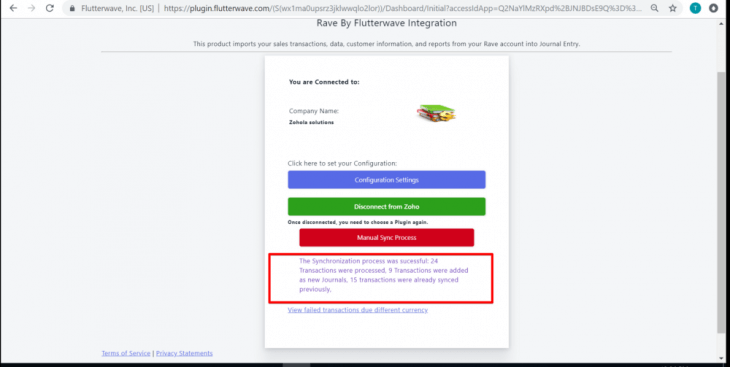Select the plugin.flutterwave.com address bar URL
Screen dimensions: 730x367
click(x=403, y=8)
